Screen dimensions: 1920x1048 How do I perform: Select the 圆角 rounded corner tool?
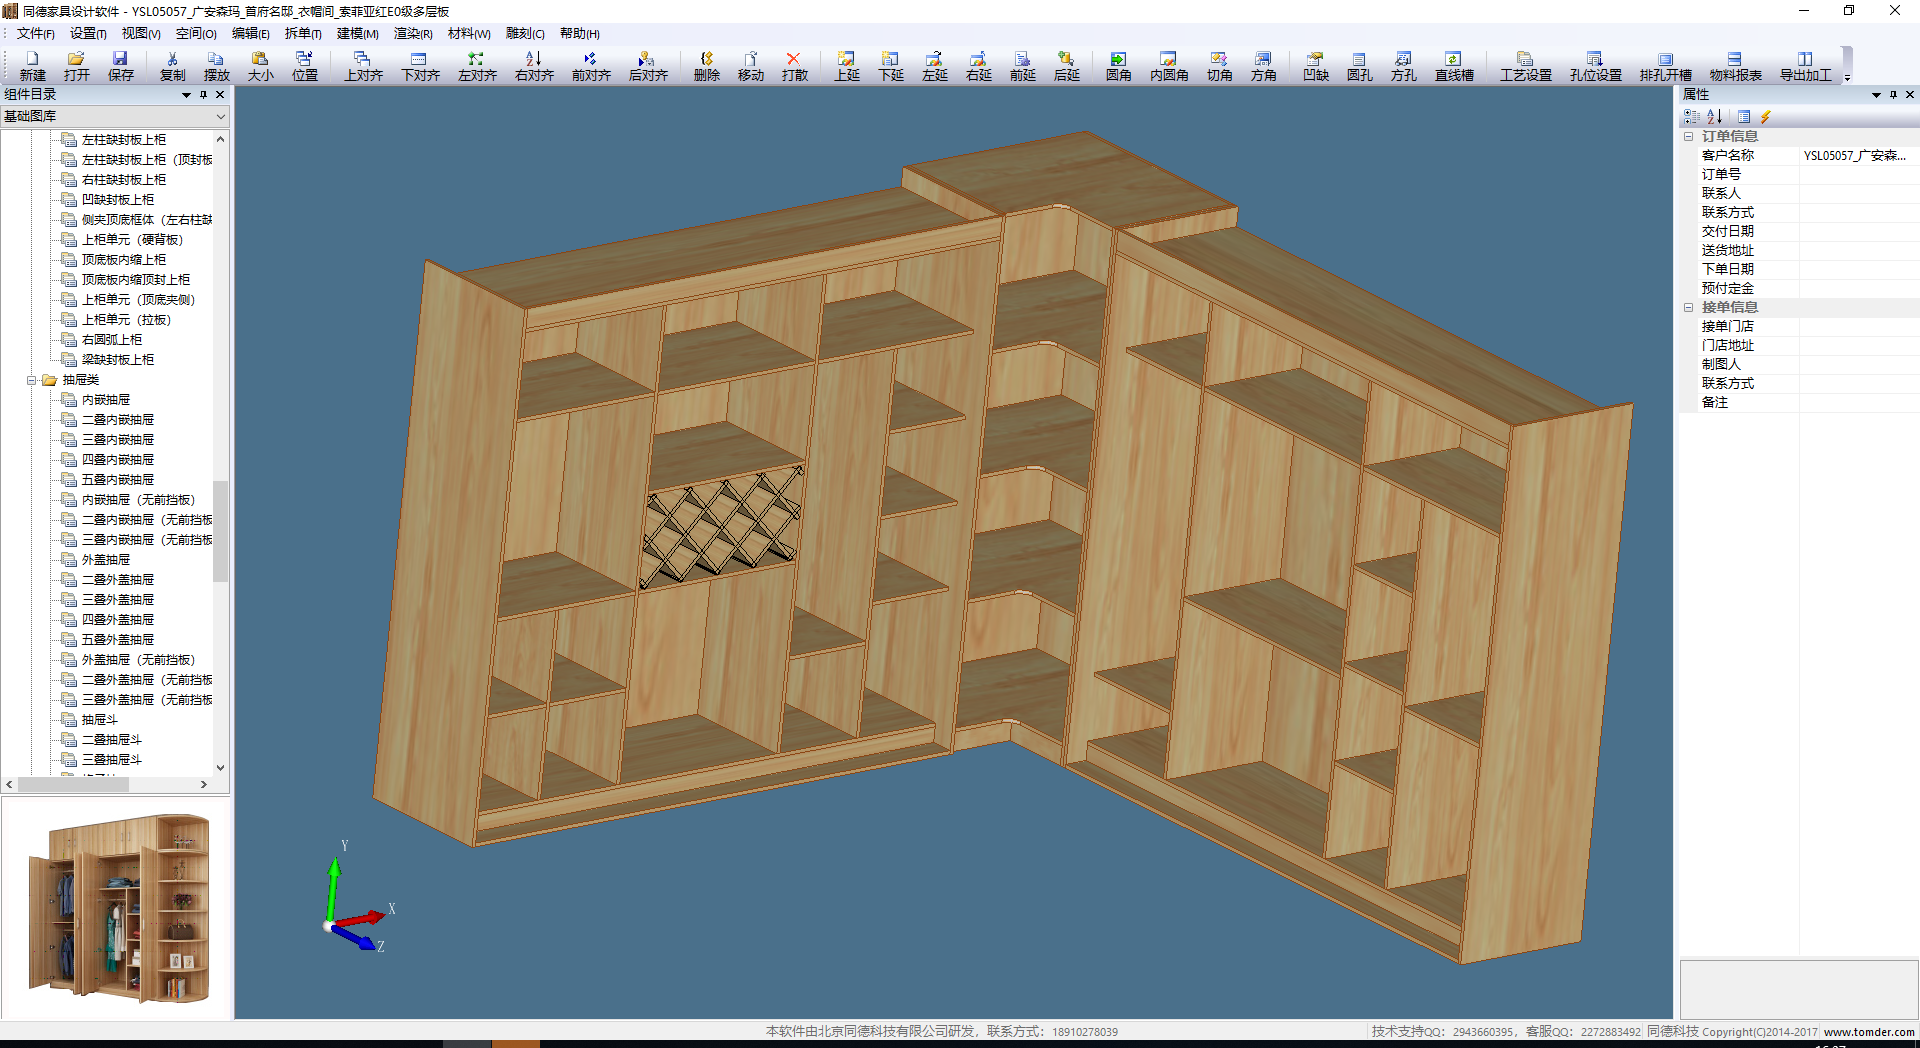pyautogui.click(x=1118, y=66)
